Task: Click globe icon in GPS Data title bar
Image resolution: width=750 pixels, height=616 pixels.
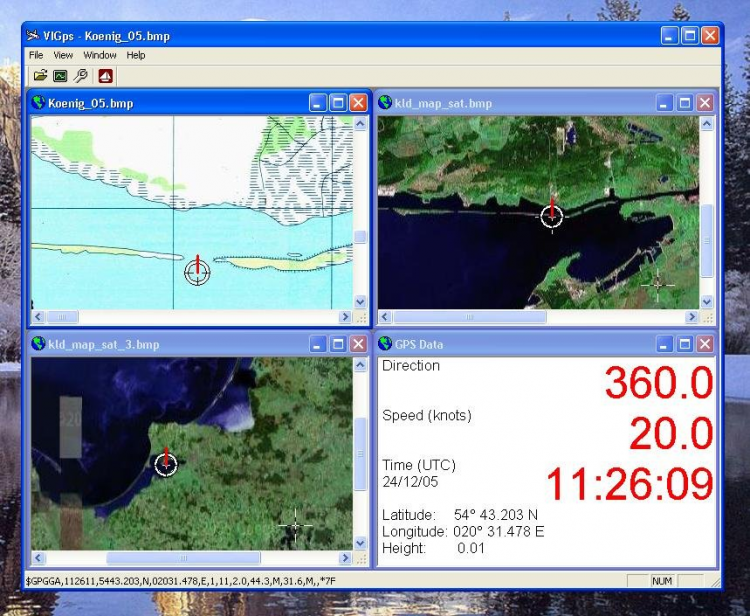Action: pos(386,344)
